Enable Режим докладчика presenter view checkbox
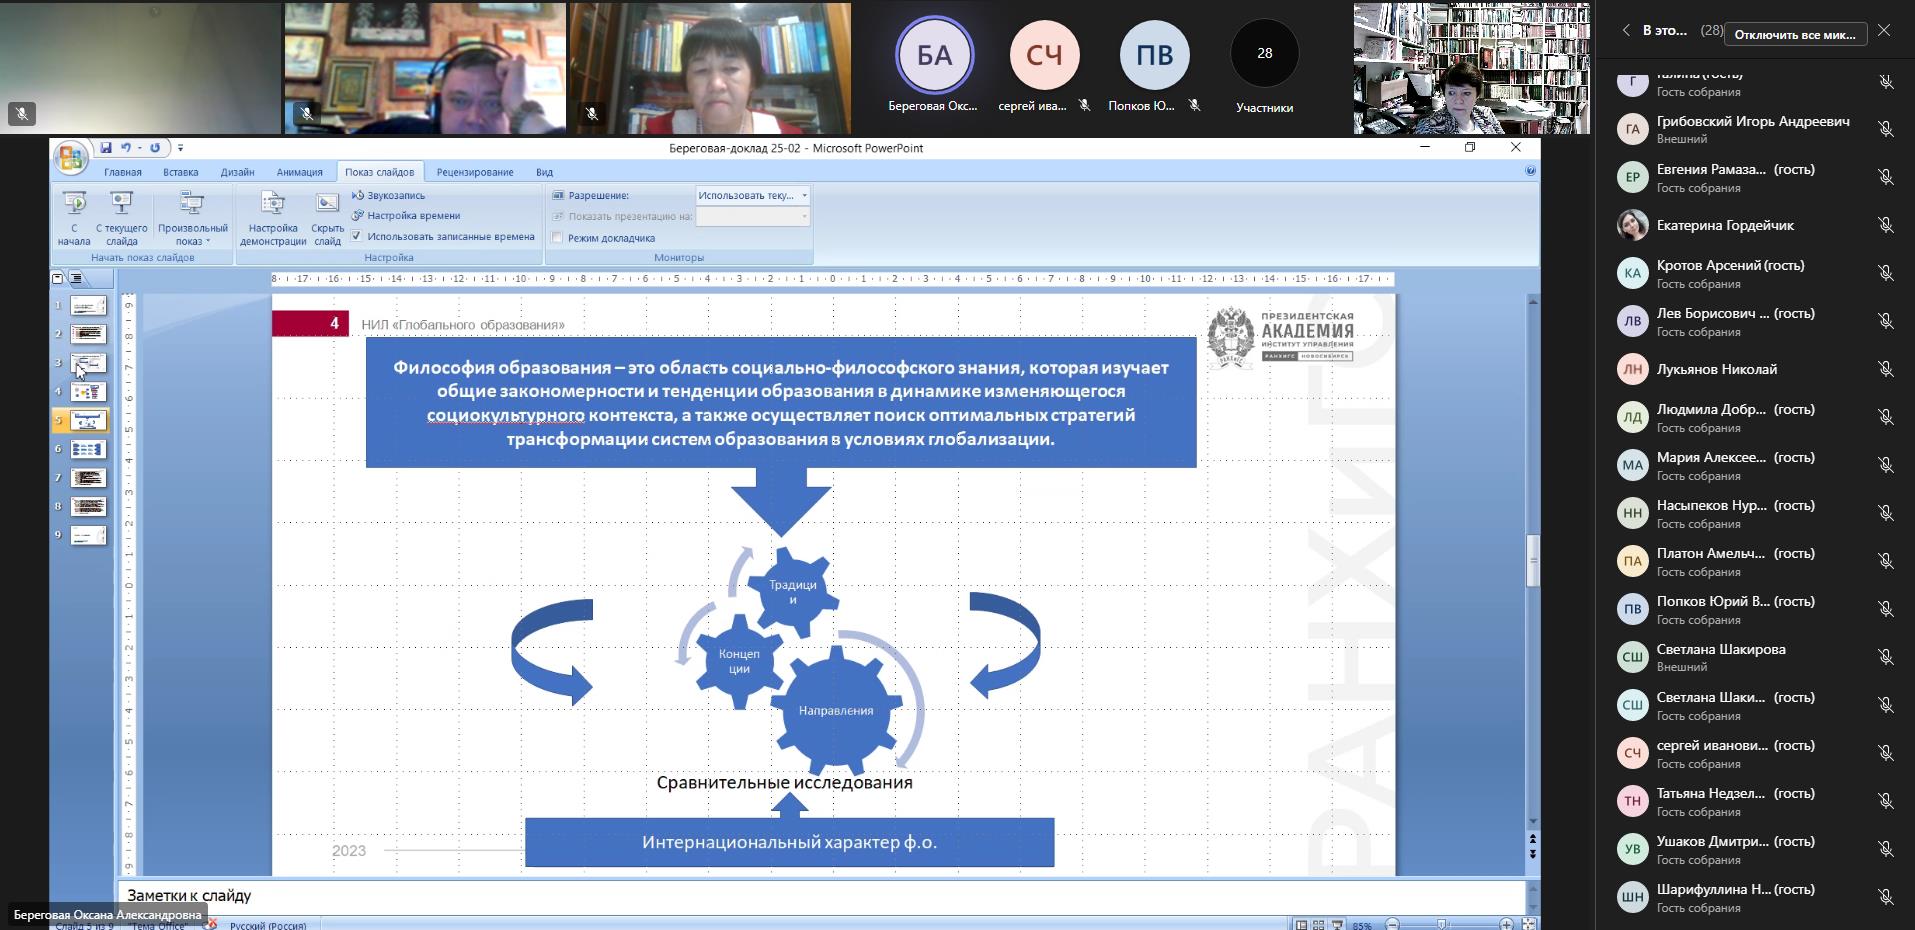Screen dimensions: 1915x930 tap(558, 238)
